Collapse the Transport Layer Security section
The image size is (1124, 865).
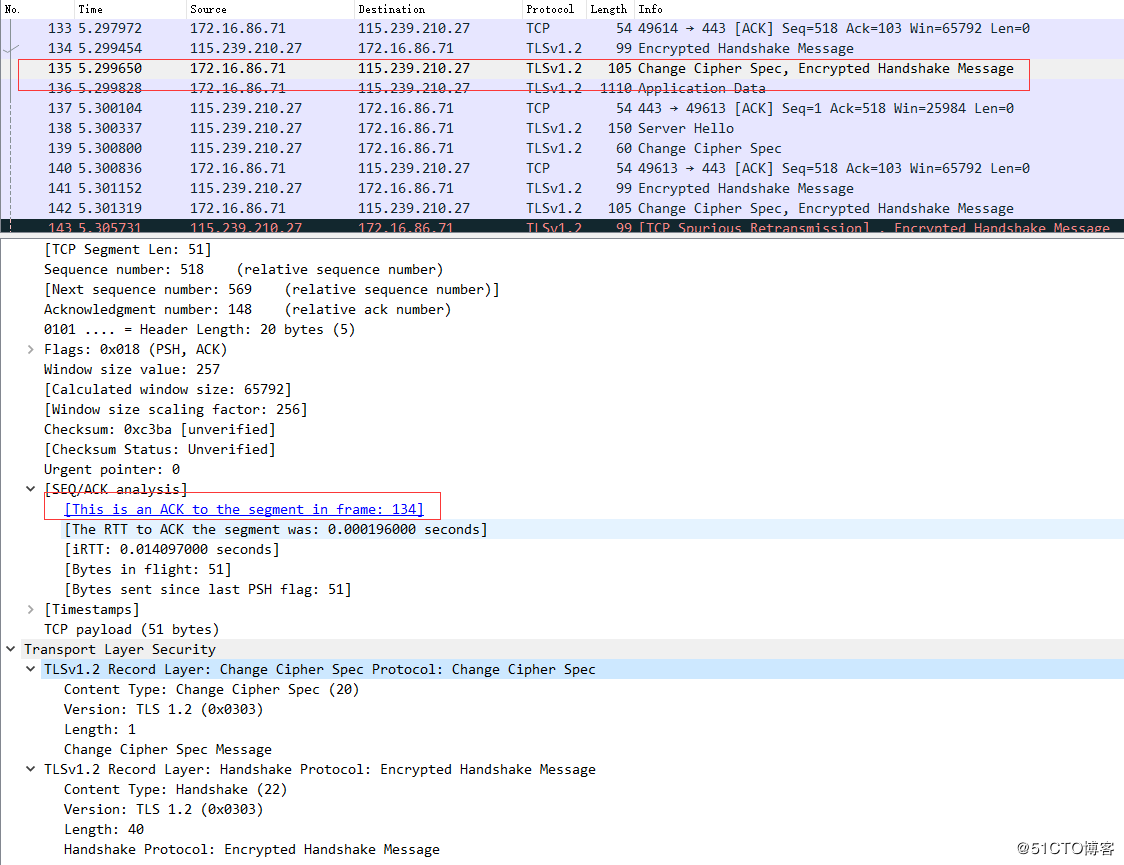coord(10,649)
